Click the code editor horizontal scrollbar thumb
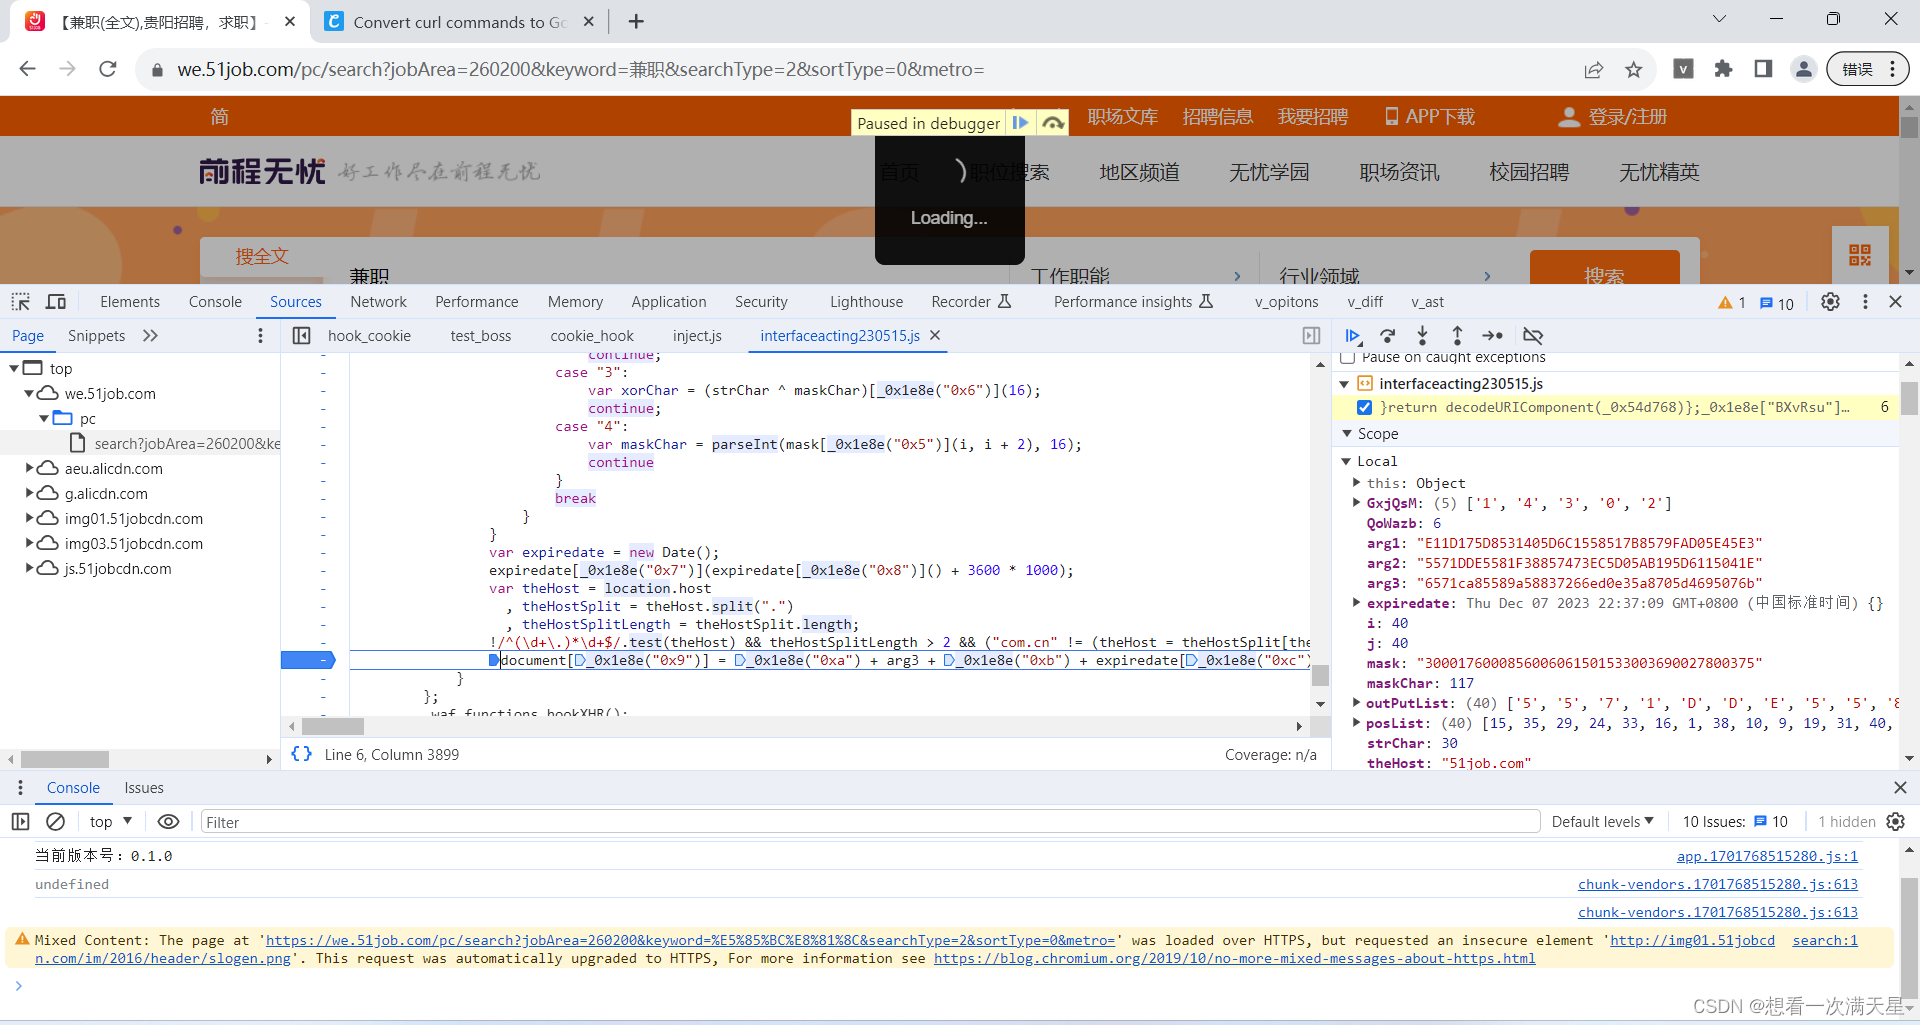This screenshot has height=1025, width=1920. coord(333,726)
